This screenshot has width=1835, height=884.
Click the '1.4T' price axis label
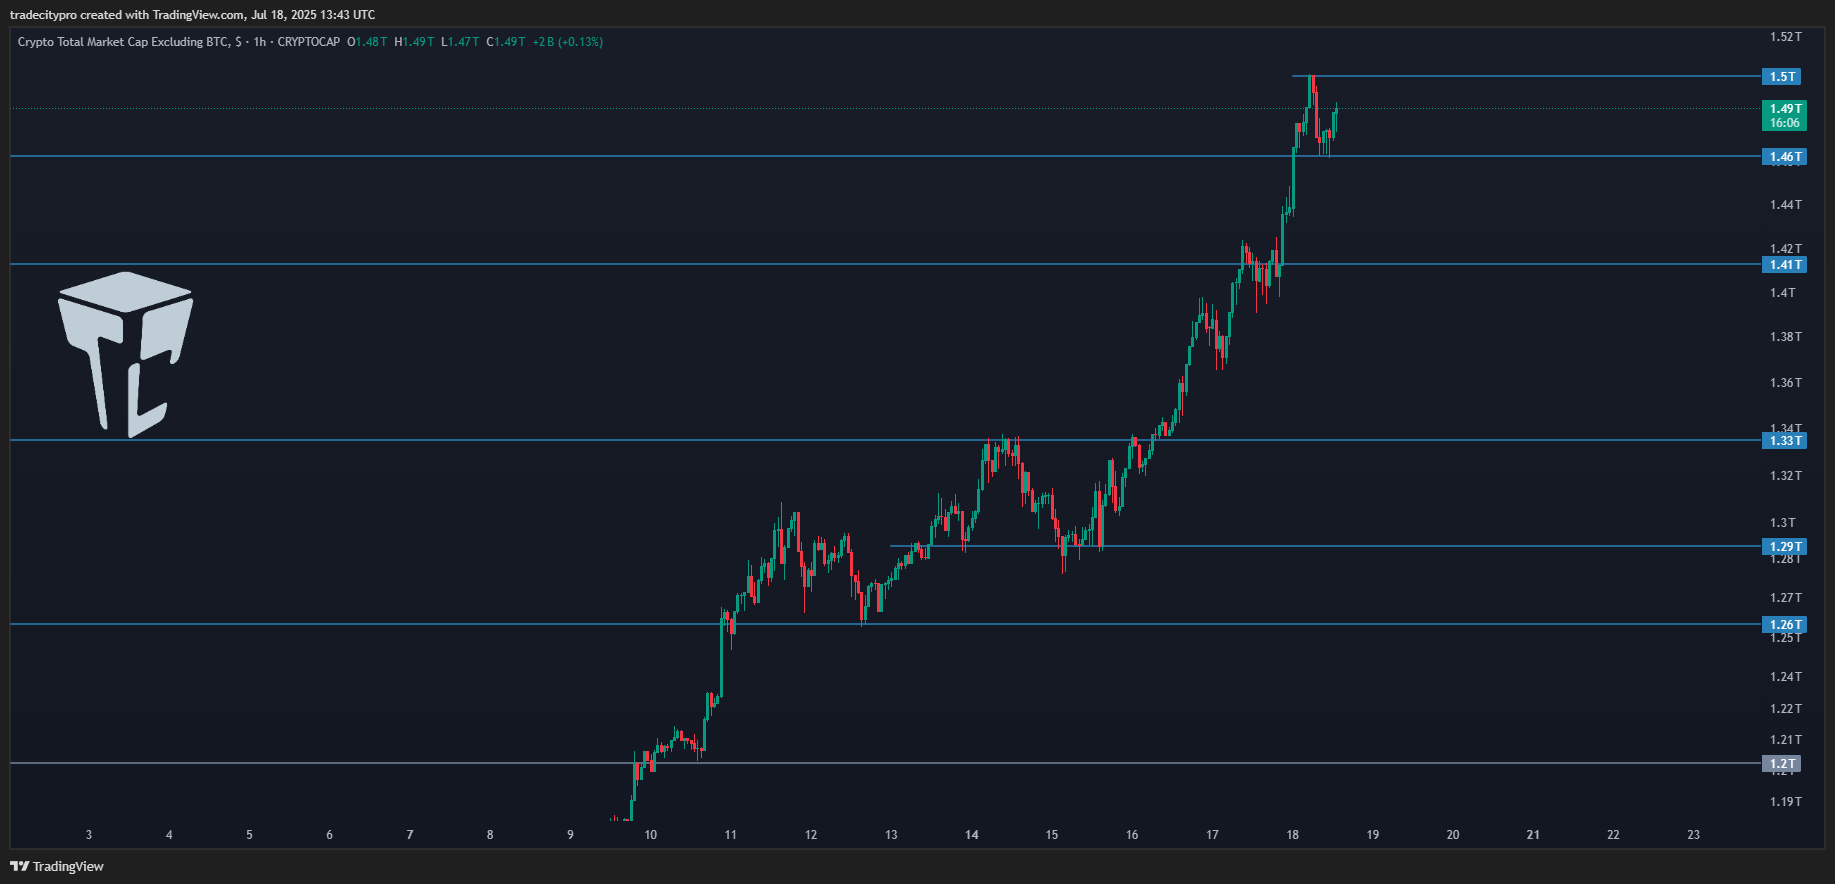pyautogui.click(x=1783, y=293)
